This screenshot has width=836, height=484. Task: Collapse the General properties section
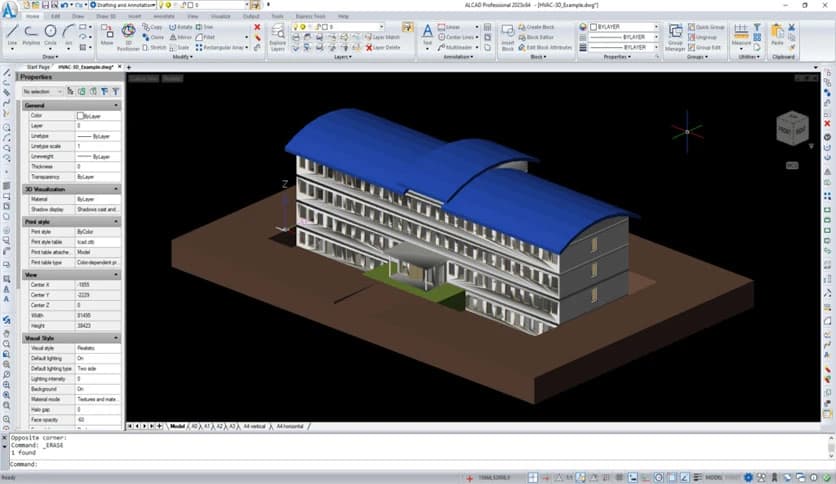pyautogui.click(x=117, y=105)
